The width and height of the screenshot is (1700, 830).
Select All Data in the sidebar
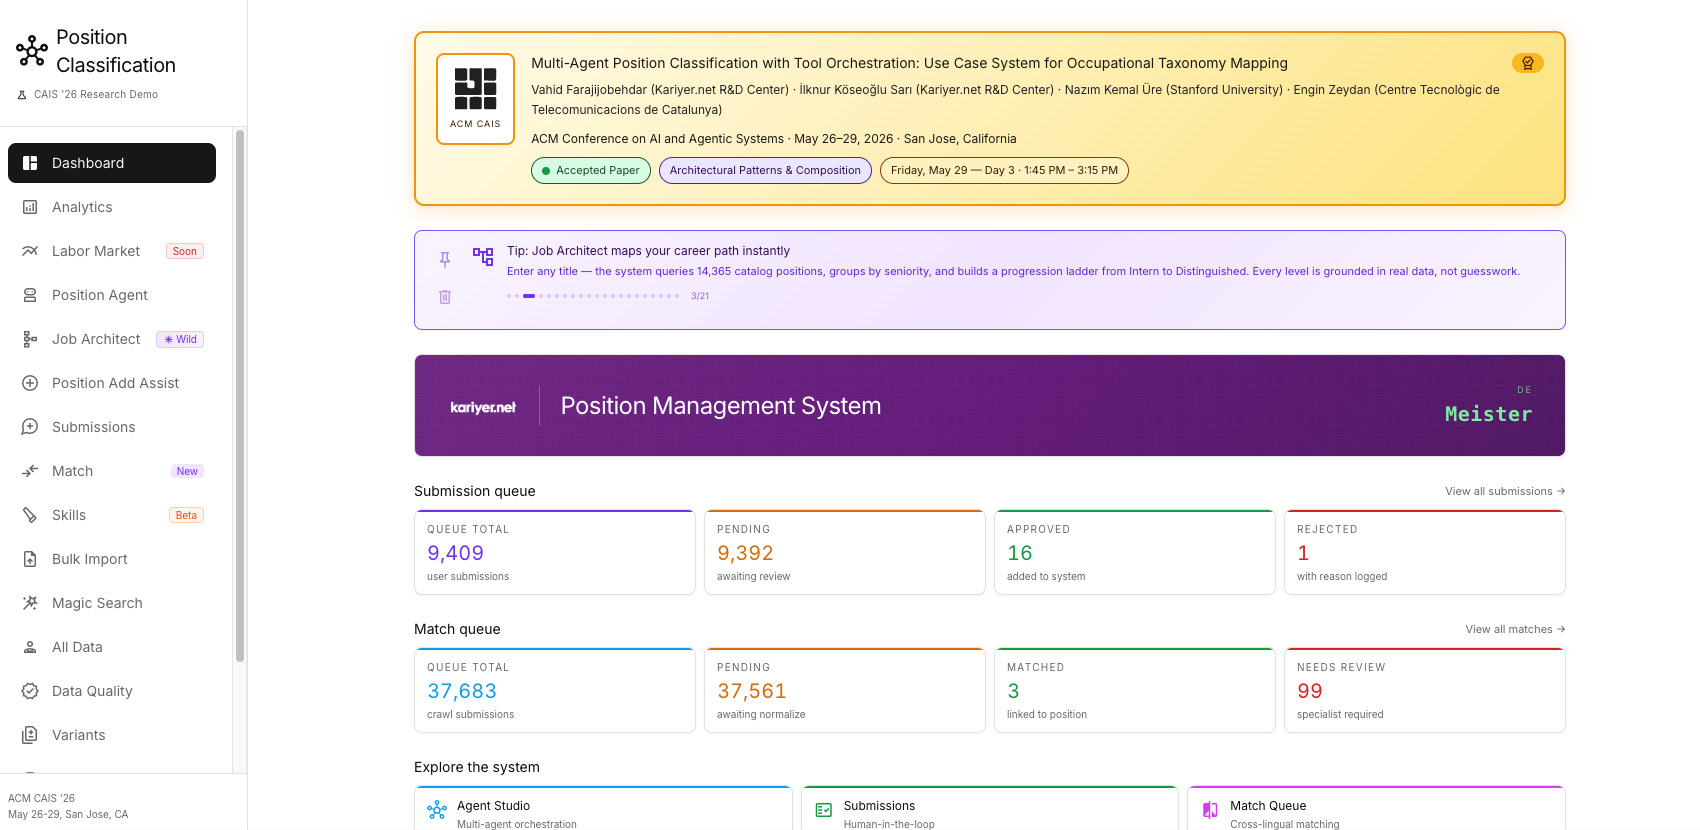pyautogui.click(x=112, y=647)
